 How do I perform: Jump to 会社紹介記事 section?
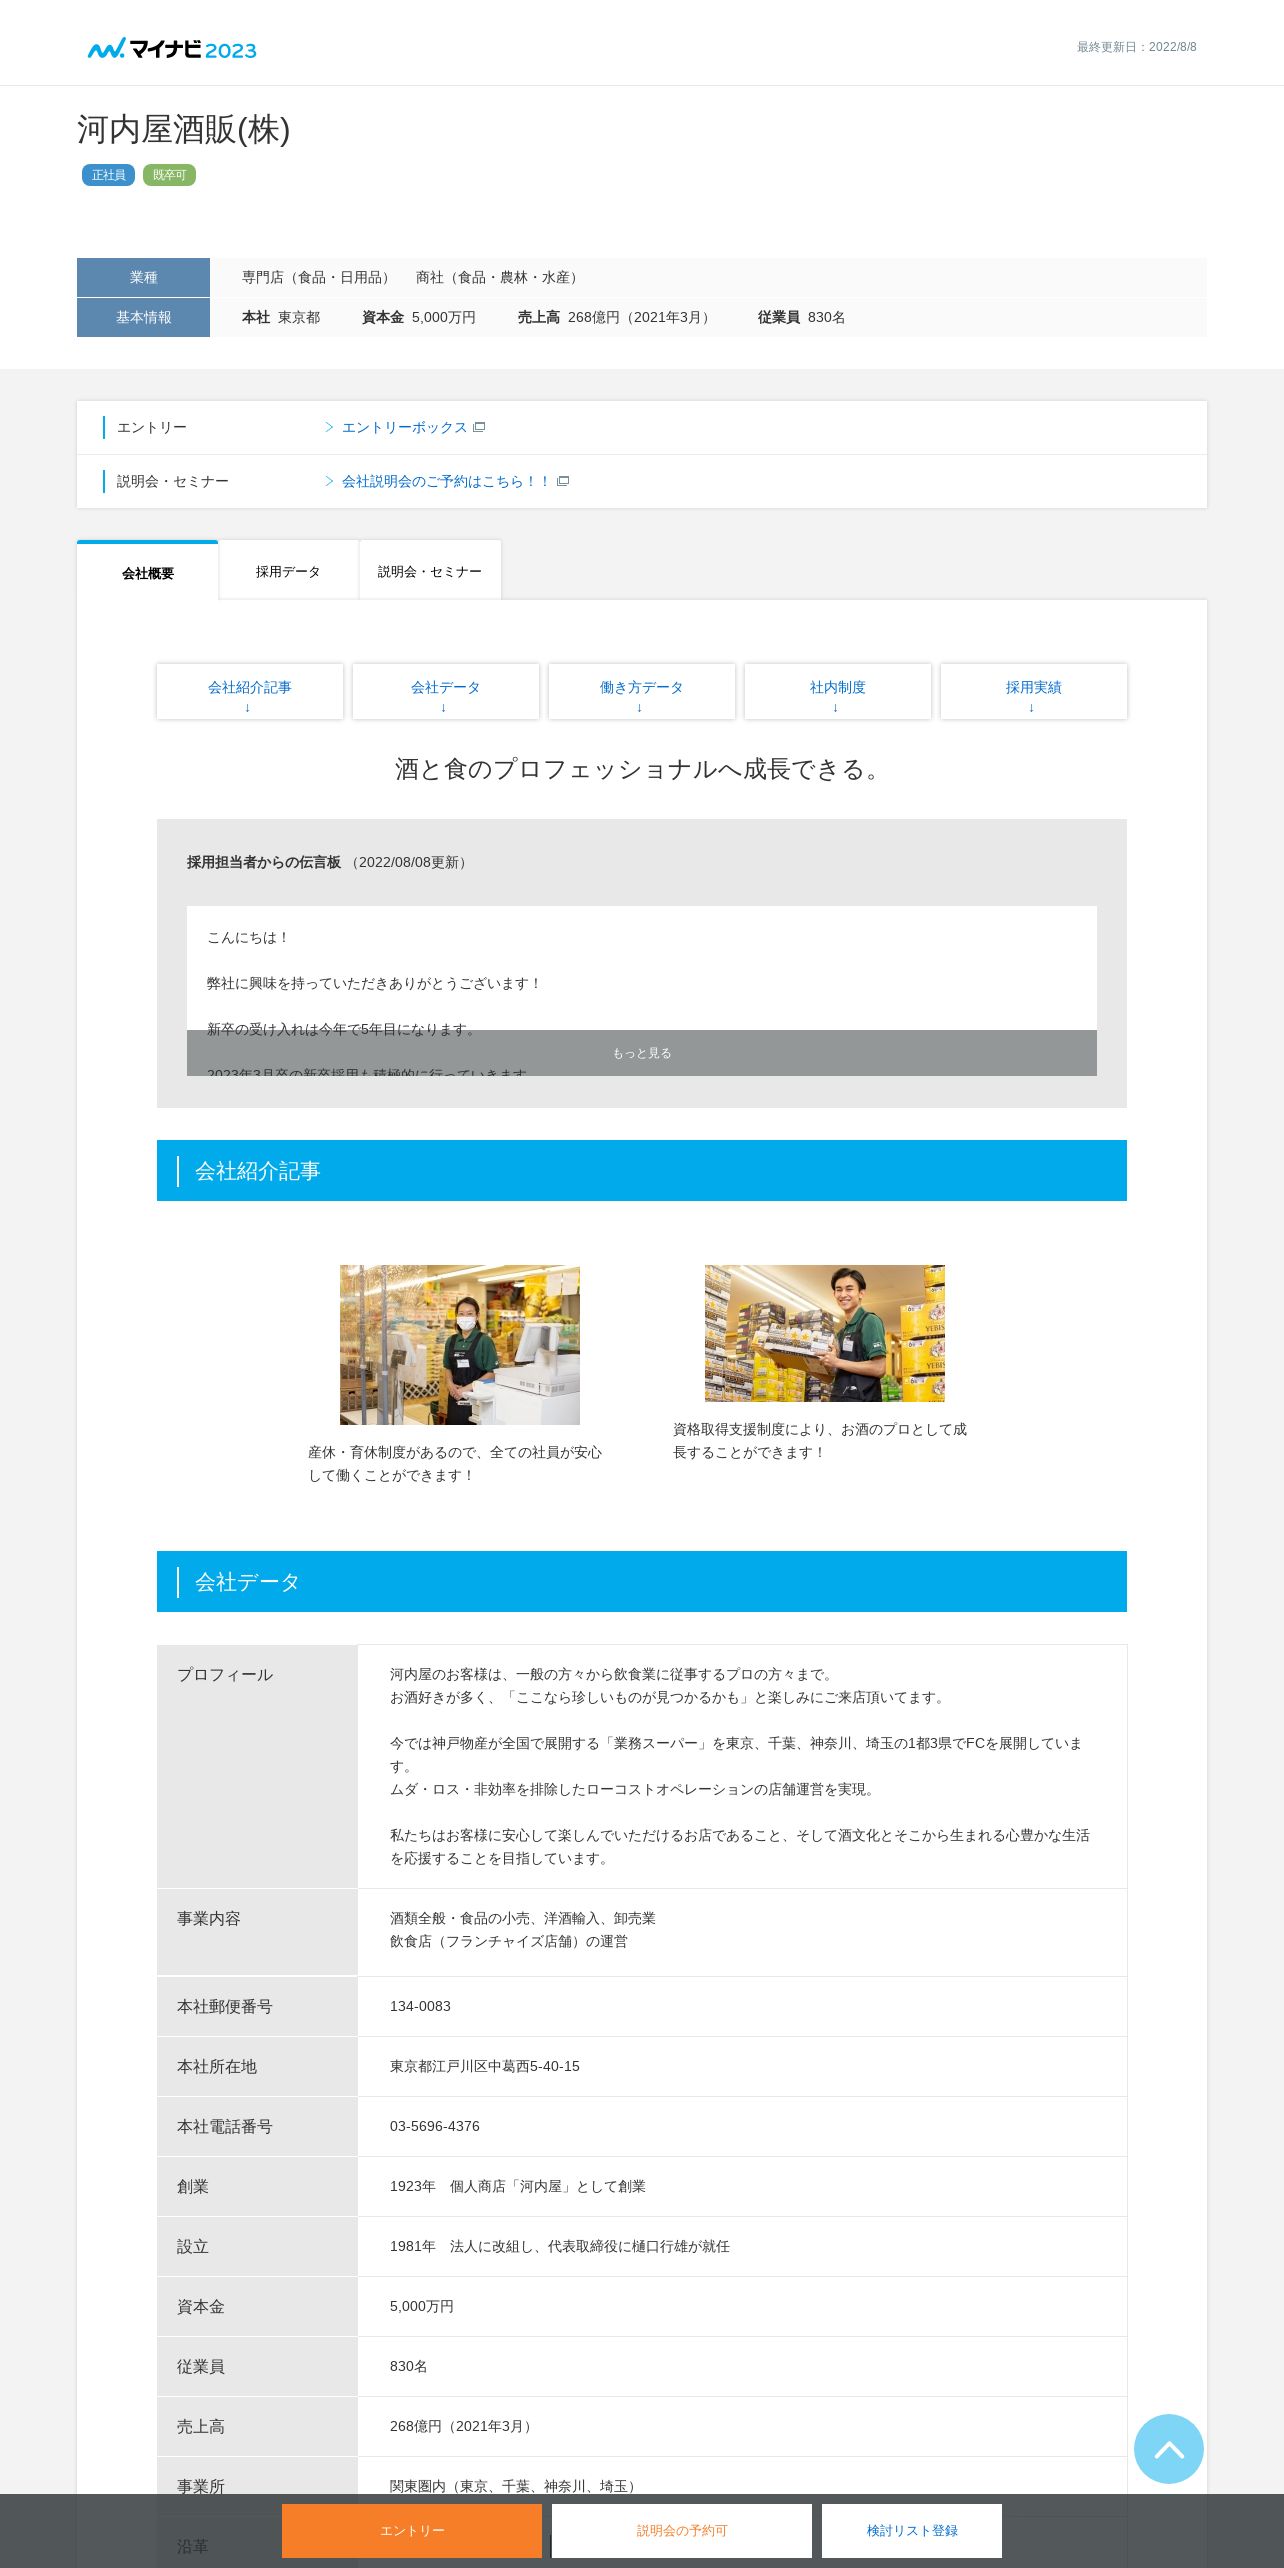(250, 691)
